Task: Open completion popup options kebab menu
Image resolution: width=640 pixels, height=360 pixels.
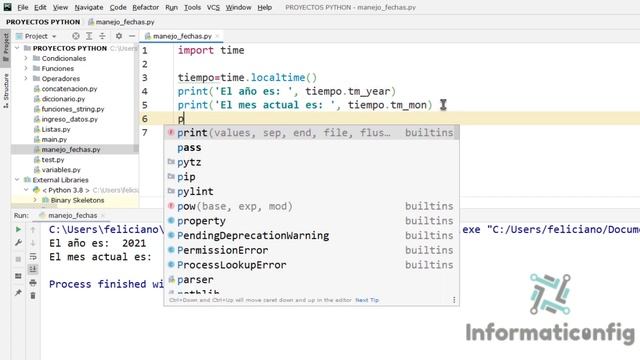Action: [x=454, y=300]
